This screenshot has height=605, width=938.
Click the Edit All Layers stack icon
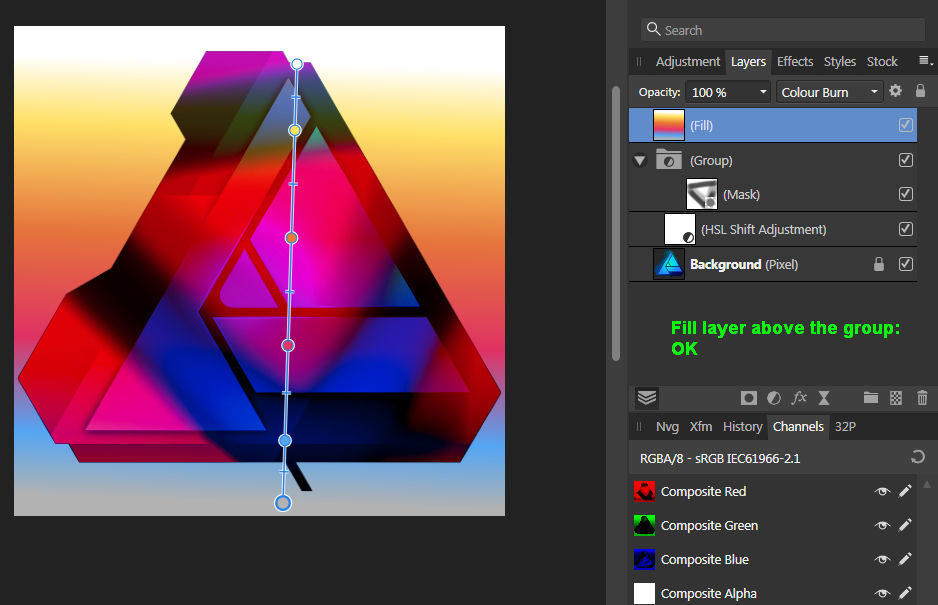[647, 398]
